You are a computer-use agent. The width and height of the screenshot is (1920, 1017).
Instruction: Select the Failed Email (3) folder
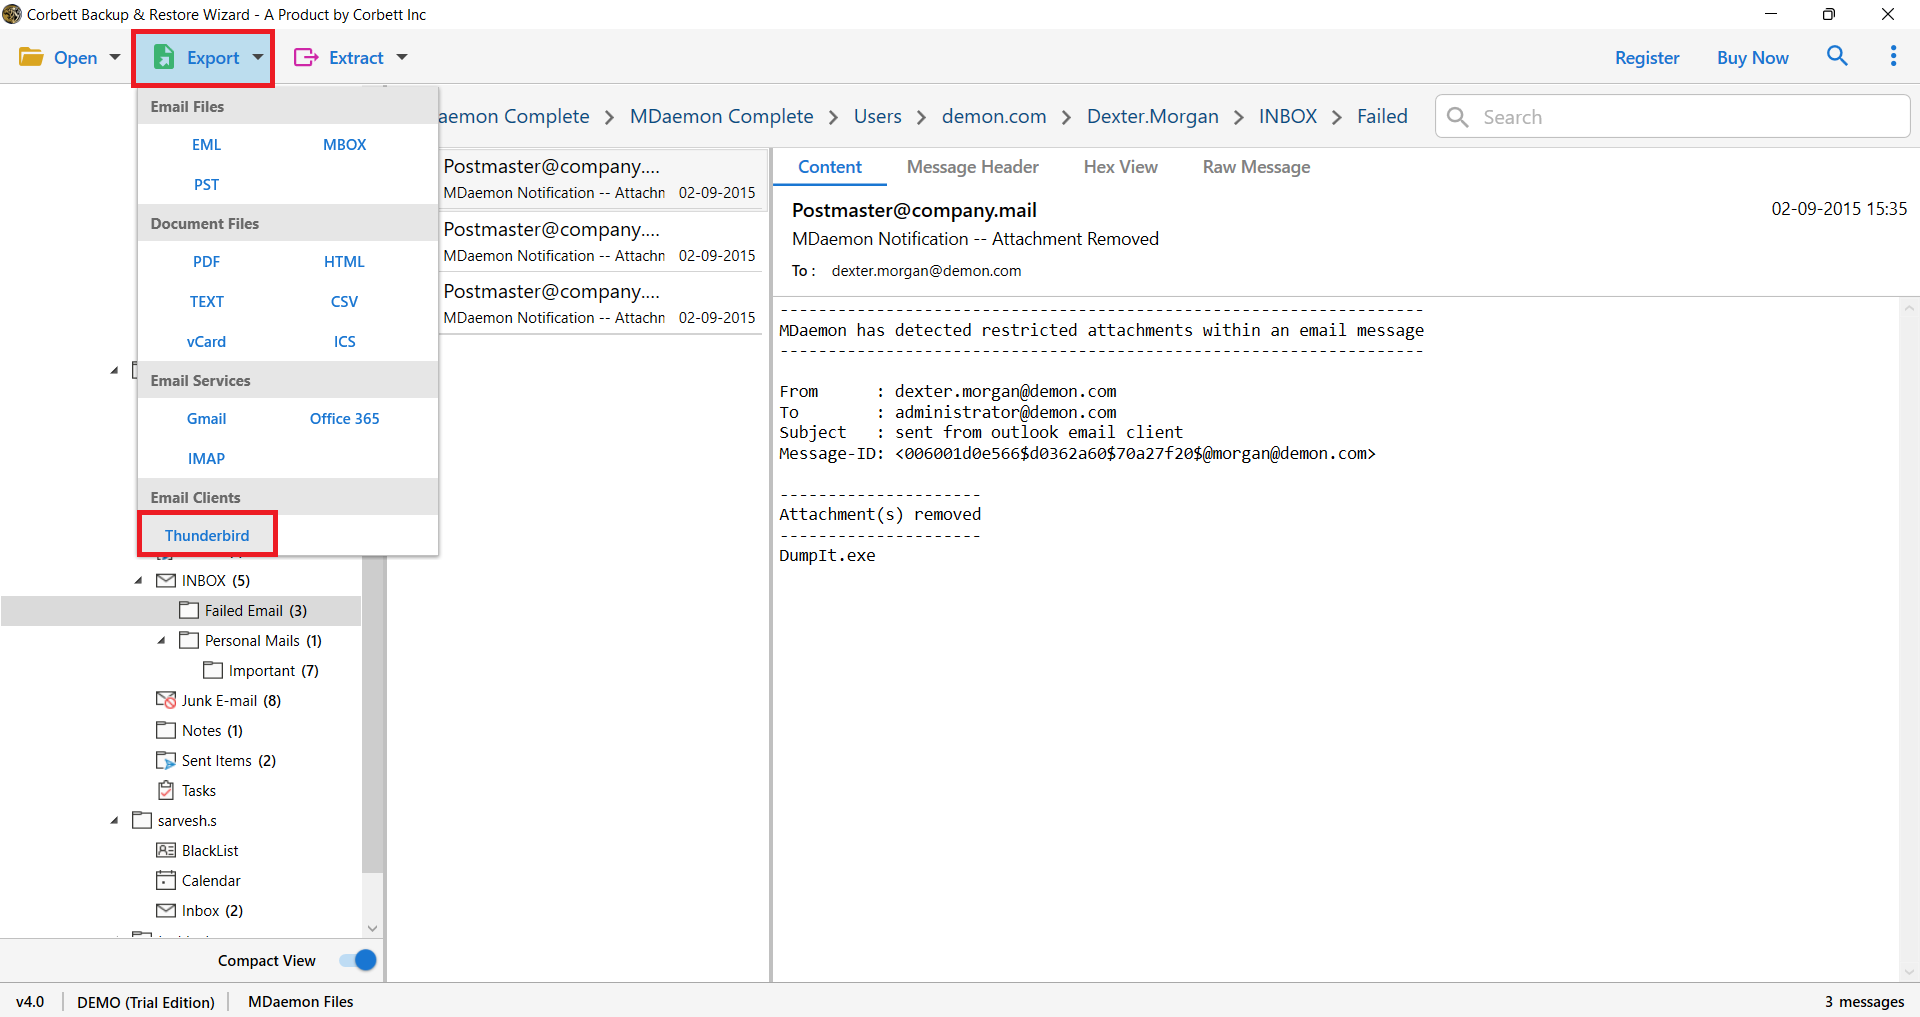click(x=181, y=610)
